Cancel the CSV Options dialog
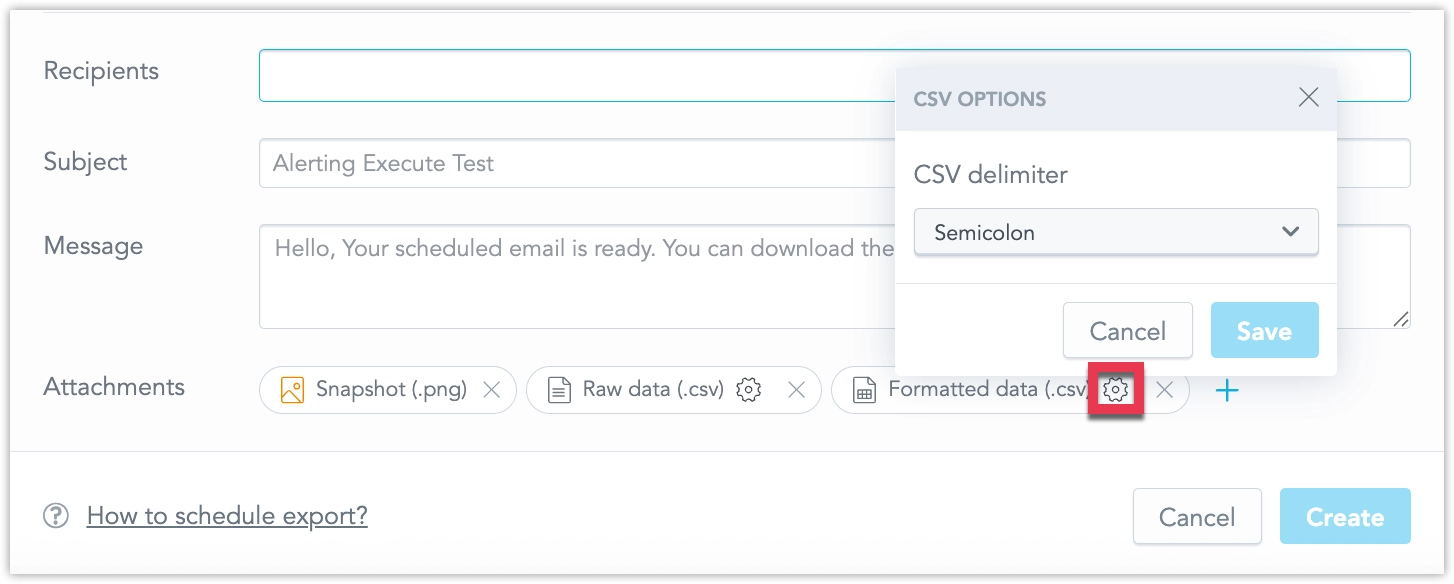Image resolution: width=1454 pixels, height=584 pixels. (1127, 331)
